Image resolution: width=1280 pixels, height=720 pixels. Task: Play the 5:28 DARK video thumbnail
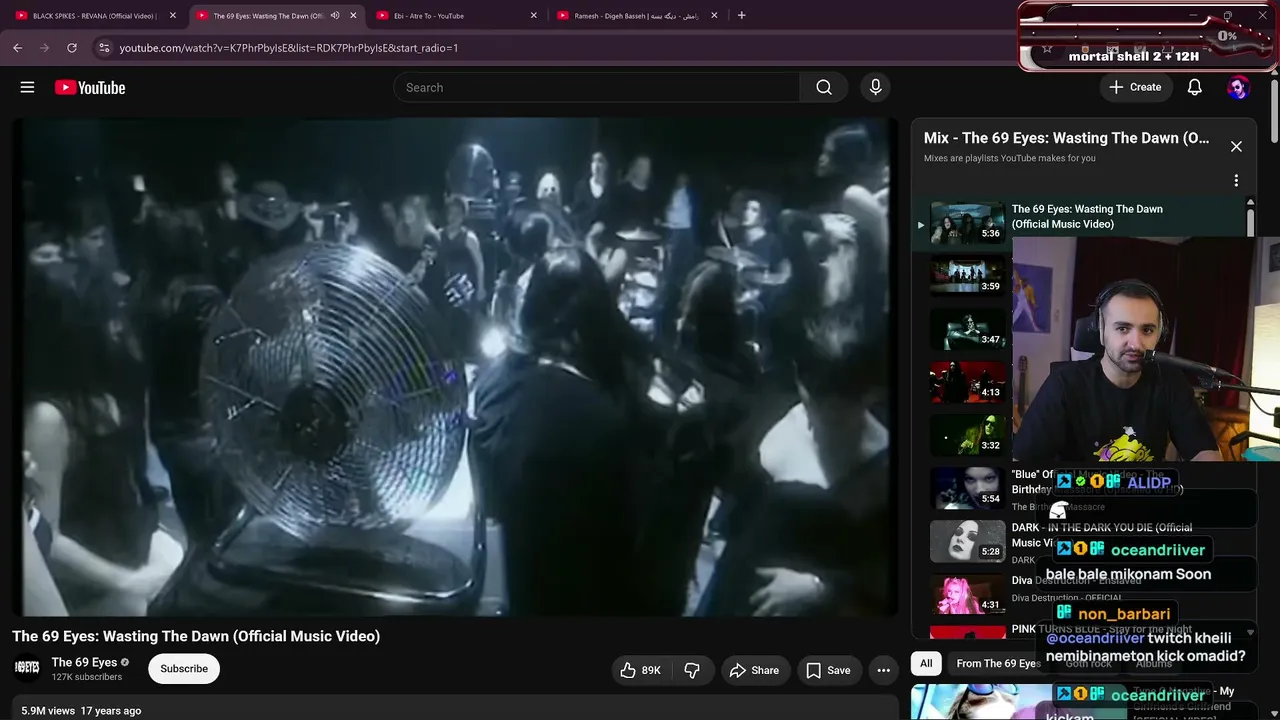(x=968, y=541)
